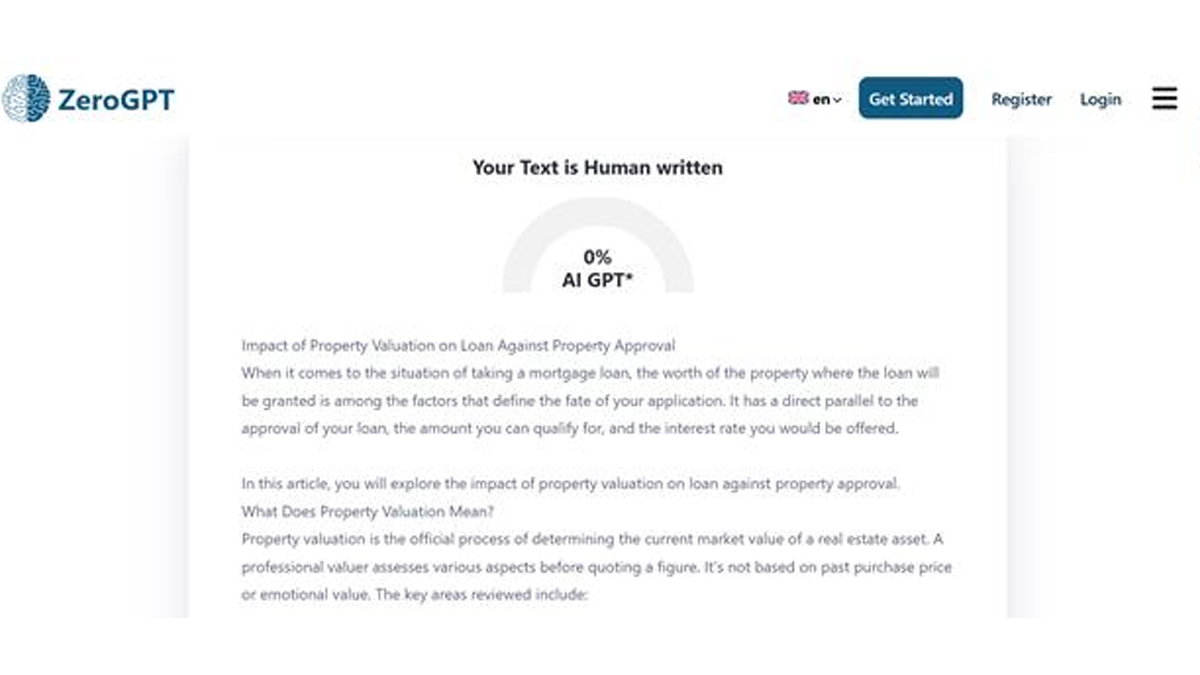The image size is (1200, 675).
Task: Click the "key areas reviewed include" line
Action: (x=416, y=595)
